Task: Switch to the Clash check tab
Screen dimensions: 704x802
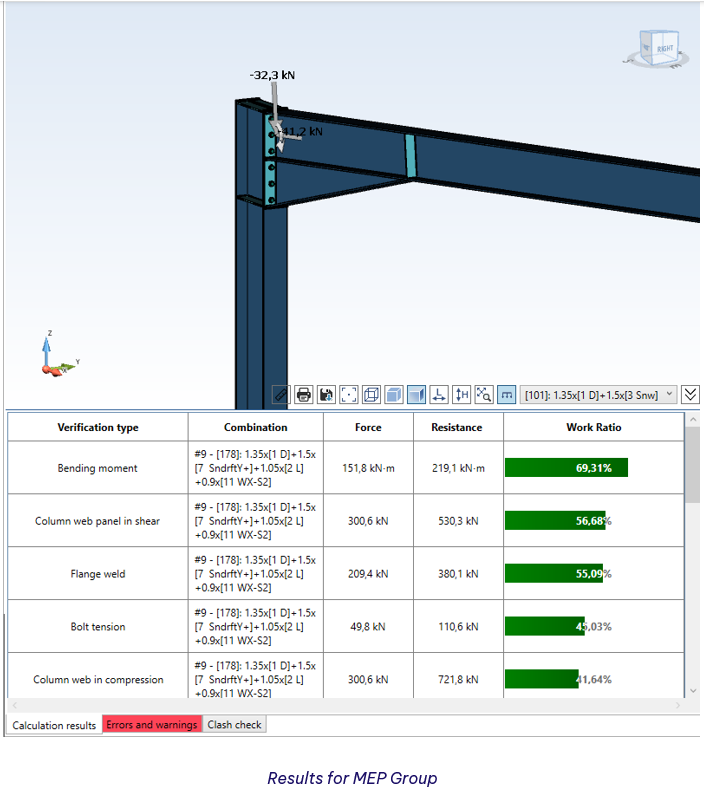Action: pos(234,725)
